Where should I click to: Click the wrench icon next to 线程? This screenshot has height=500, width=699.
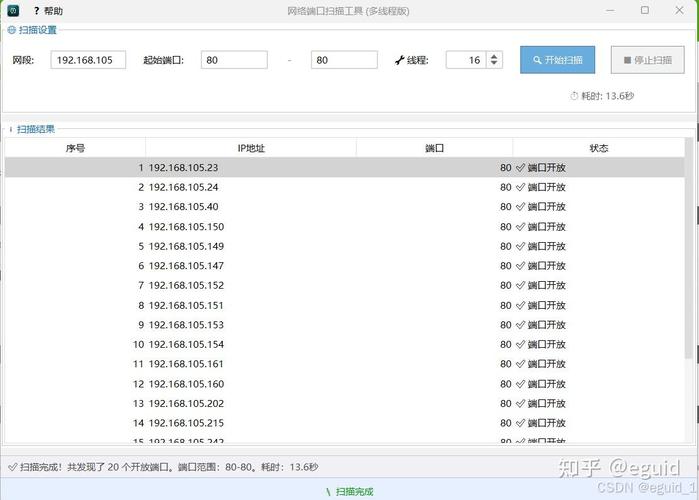coord(399,60)
